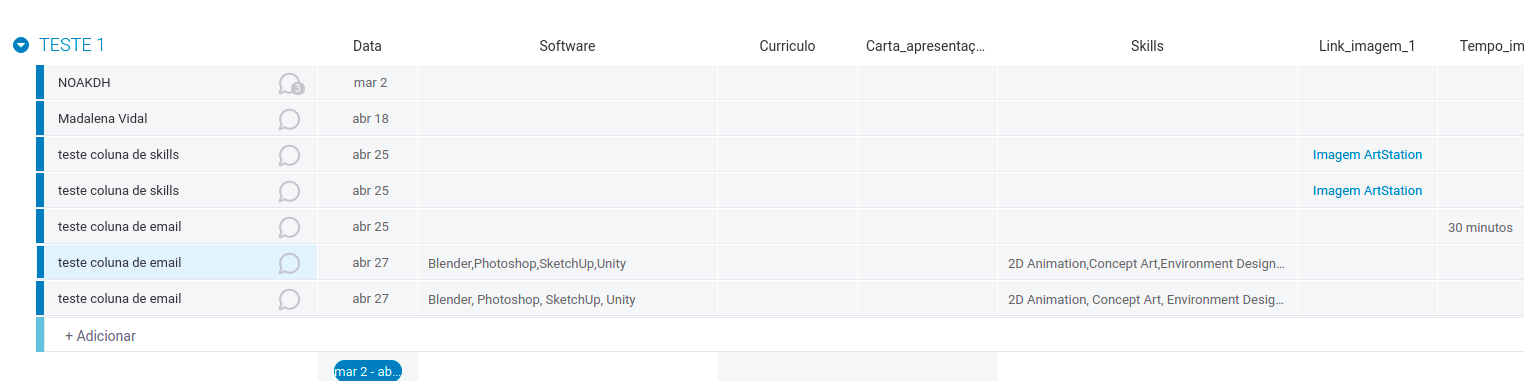Image resolution: width=1524 pixels, height=381 pixels.
Task: Open comment bubble on 30 minutos row
Action: (x=289, y=227)
